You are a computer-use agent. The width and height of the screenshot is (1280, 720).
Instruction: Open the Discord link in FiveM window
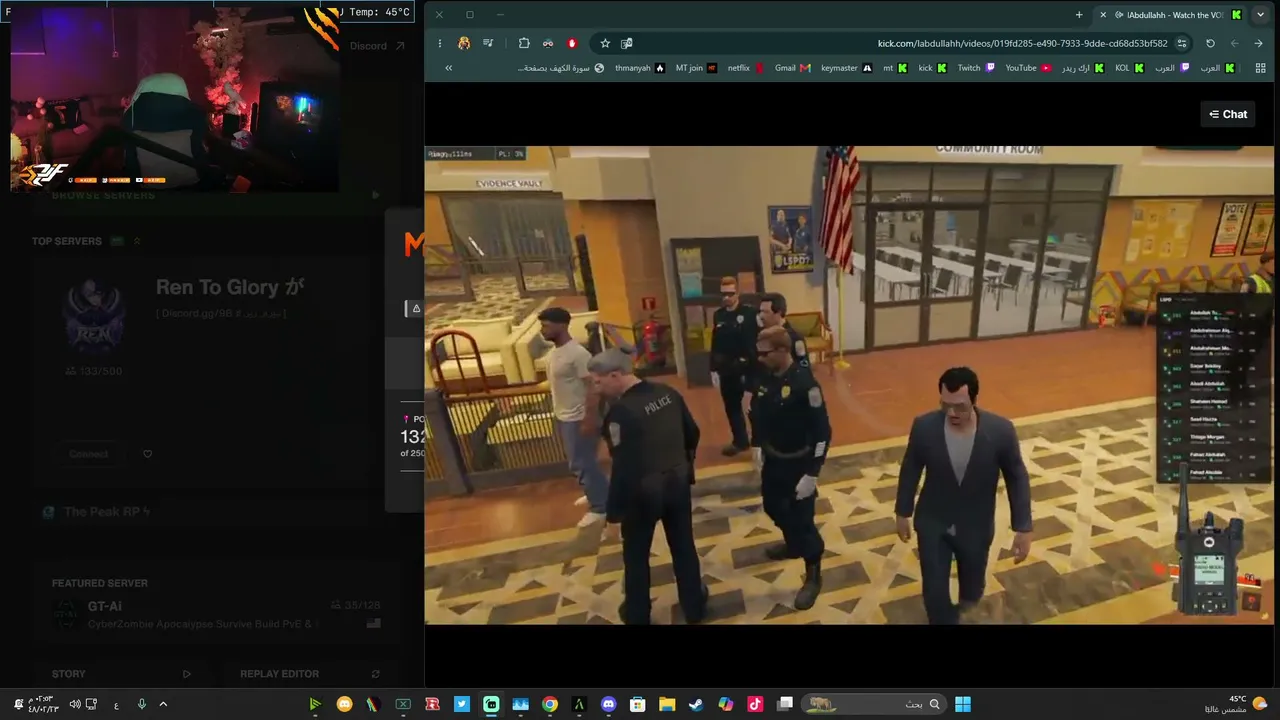click(377, 46)
